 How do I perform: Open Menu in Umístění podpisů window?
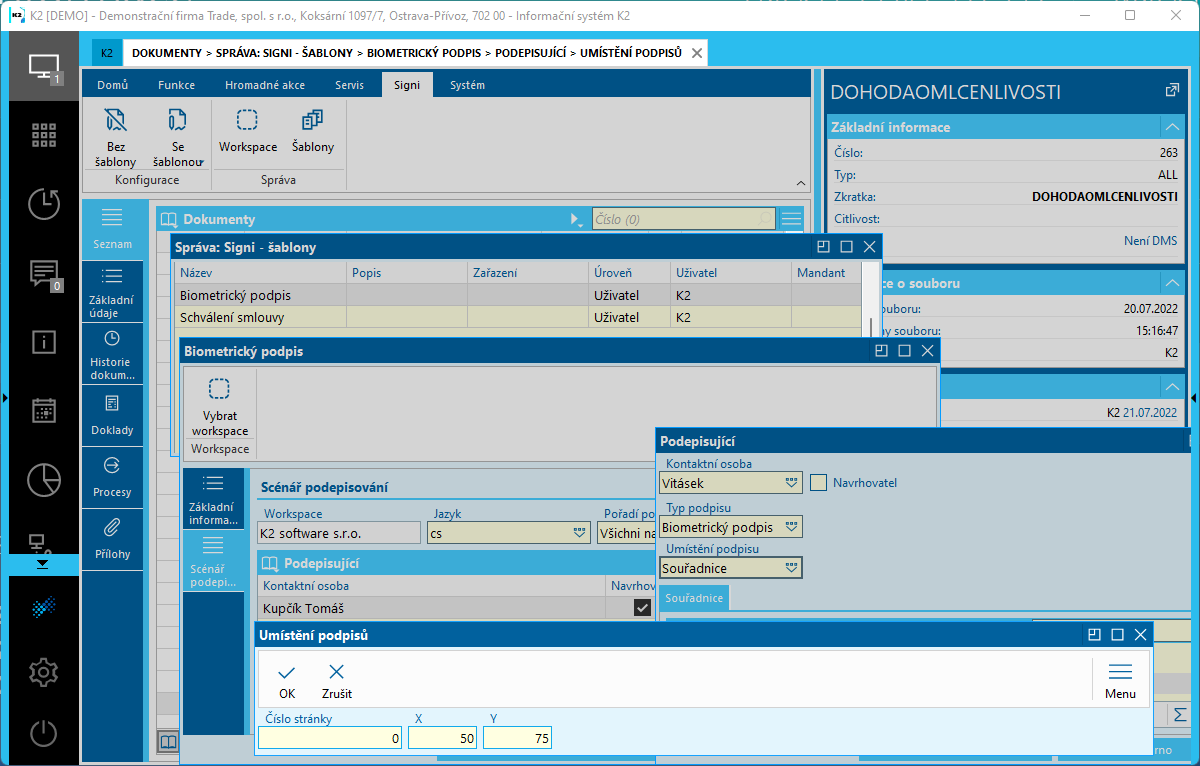1120,681
